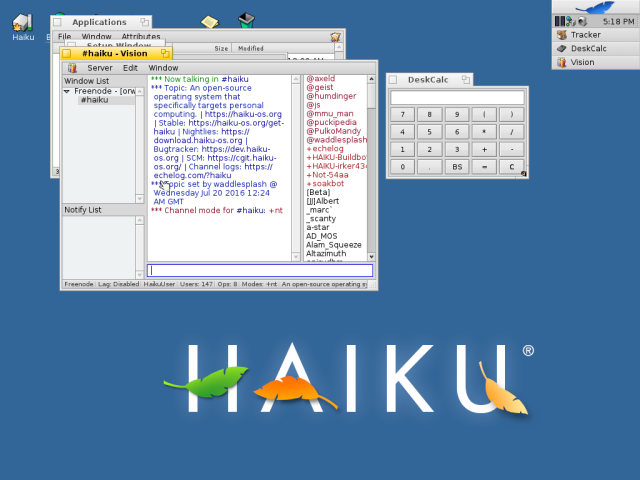Click "Users: 147" in status bar
The height and width of the screenshot is (480, 640).
tap(196, 284)
